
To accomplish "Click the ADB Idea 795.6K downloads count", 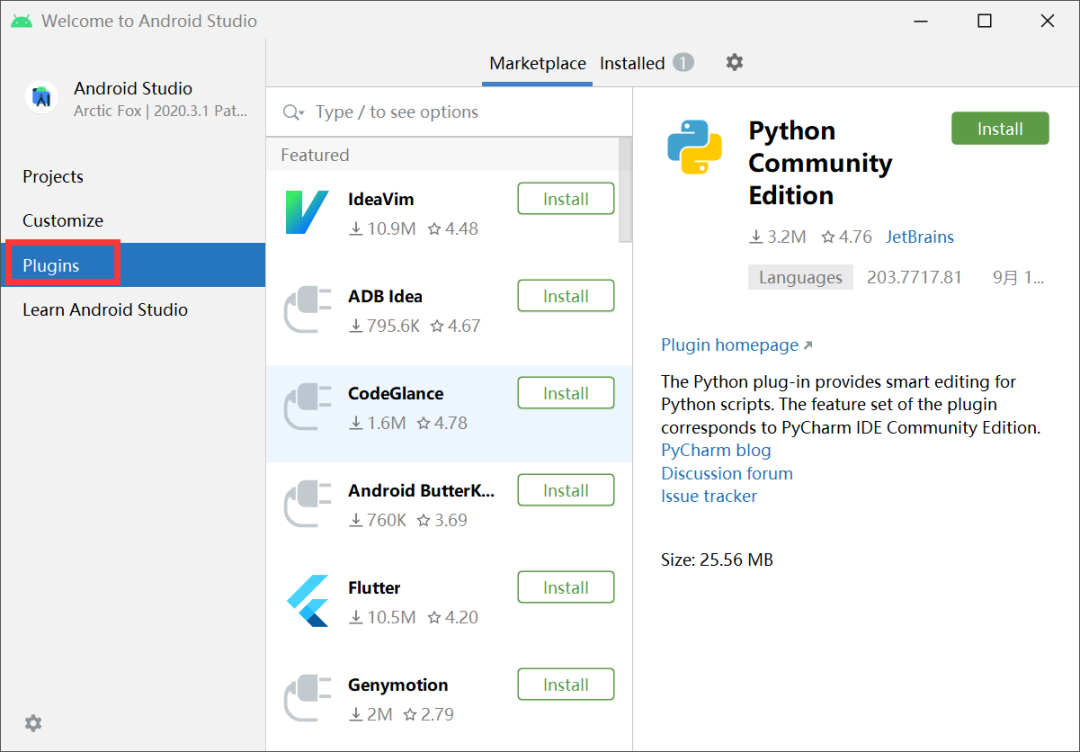I will (384, 326).
